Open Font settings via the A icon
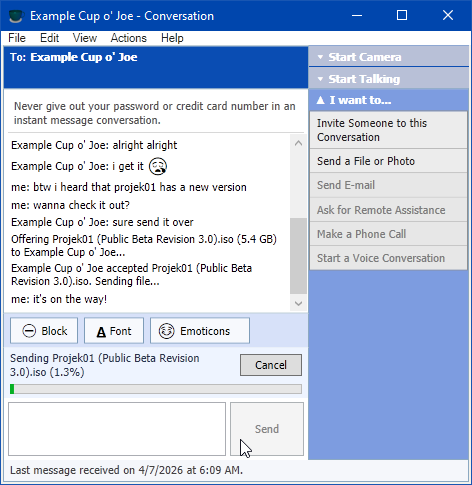472x485 pixels. click(101, 332)
